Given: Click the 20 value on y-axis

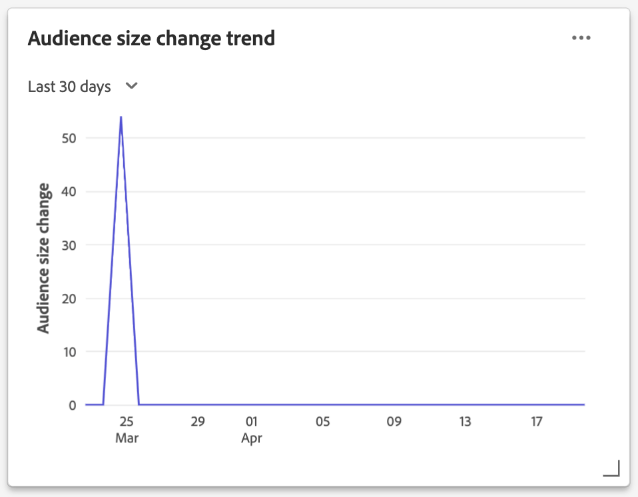Looking at the screenshot, I should point(69,298).
